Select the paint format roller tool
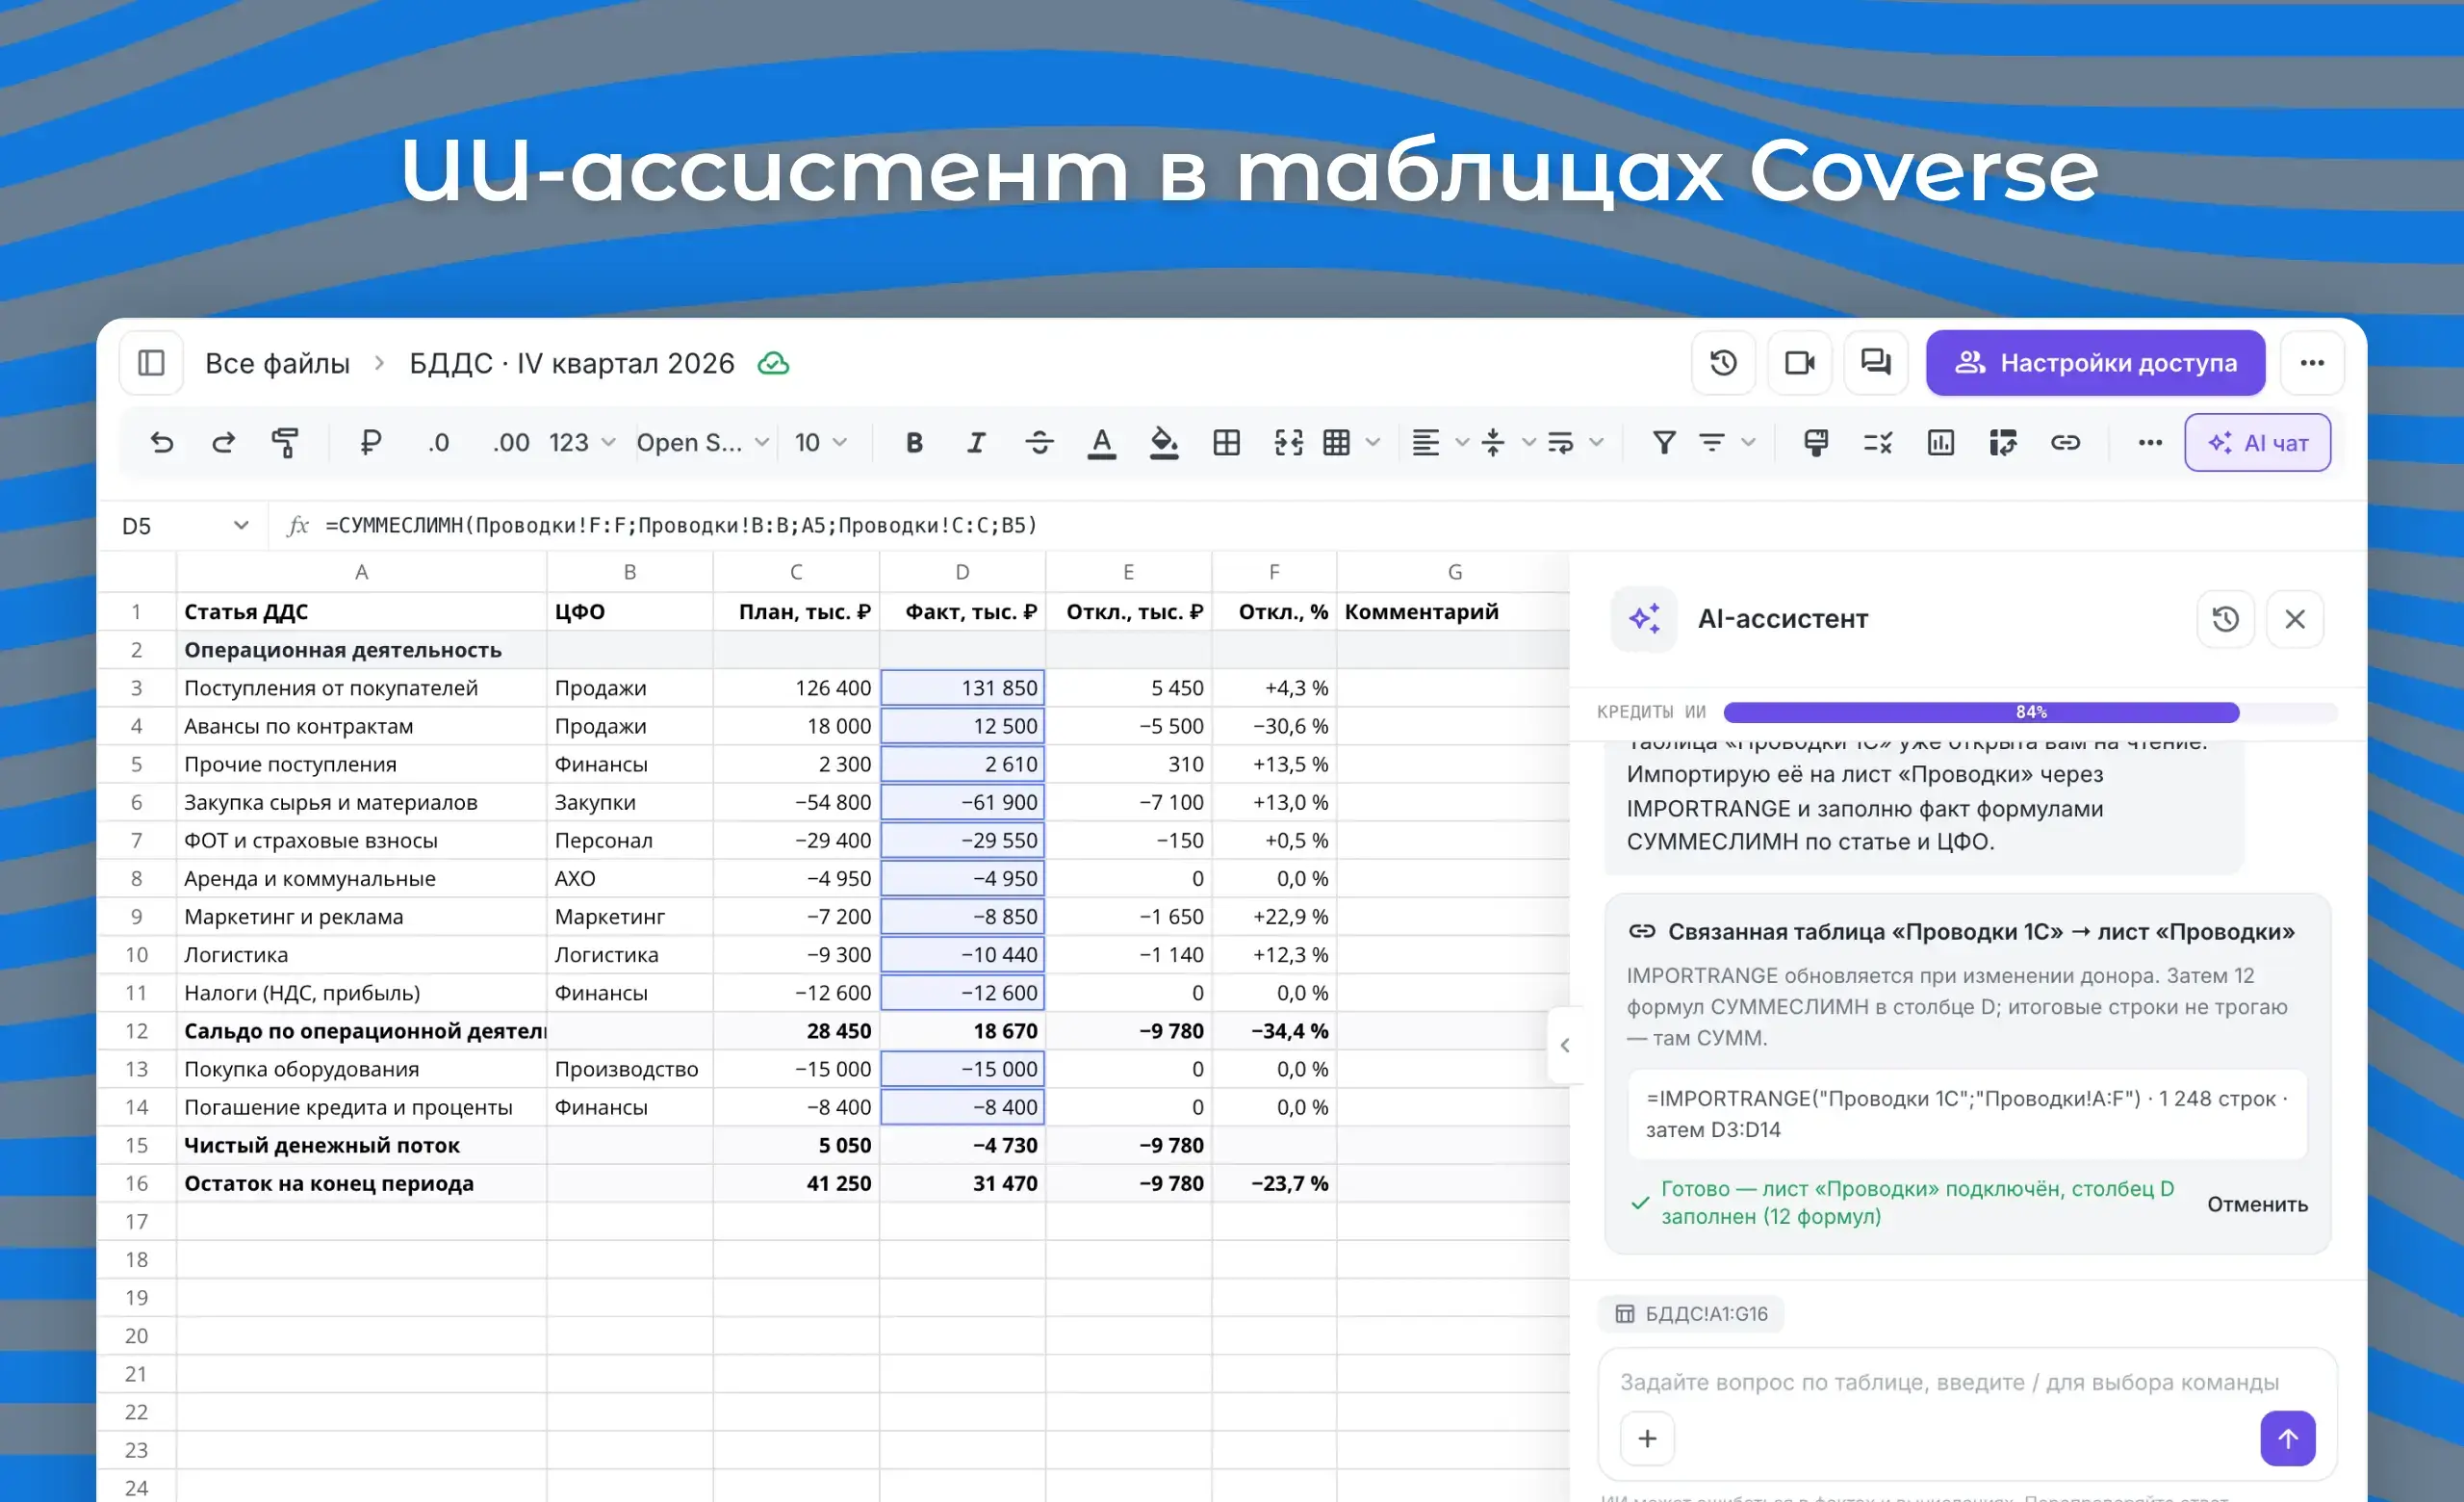Image resolution: width=2464 pixels, height=1502 pixels. [x=286, y=442]
